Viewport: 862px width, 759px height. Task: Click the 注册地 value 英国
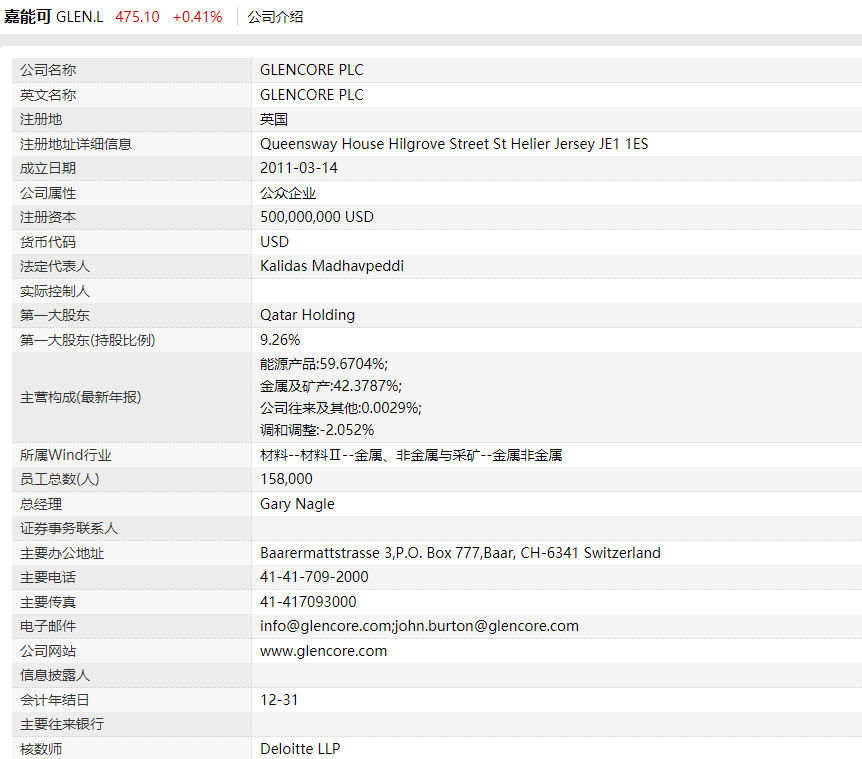[274, 119]
